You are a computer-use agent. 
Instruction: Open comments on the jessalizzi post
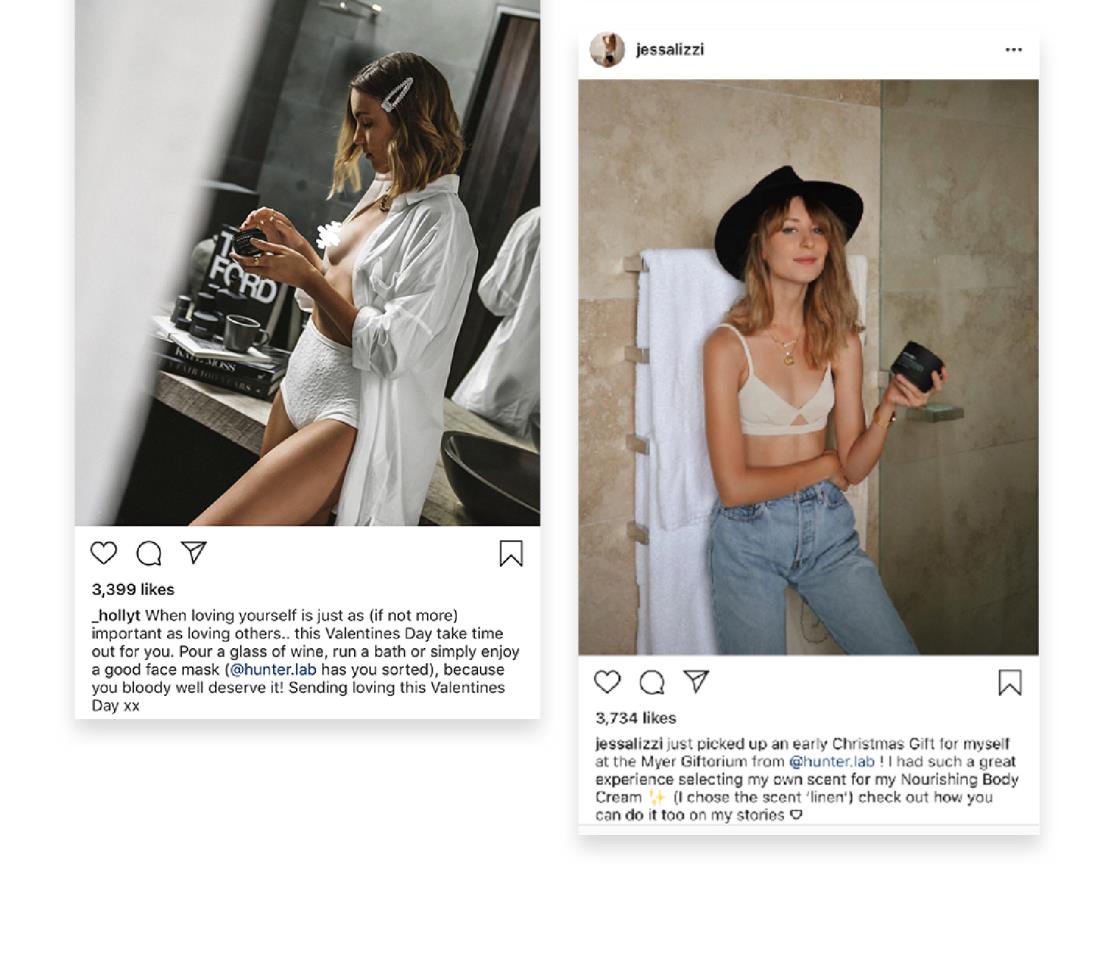[652, 682]
